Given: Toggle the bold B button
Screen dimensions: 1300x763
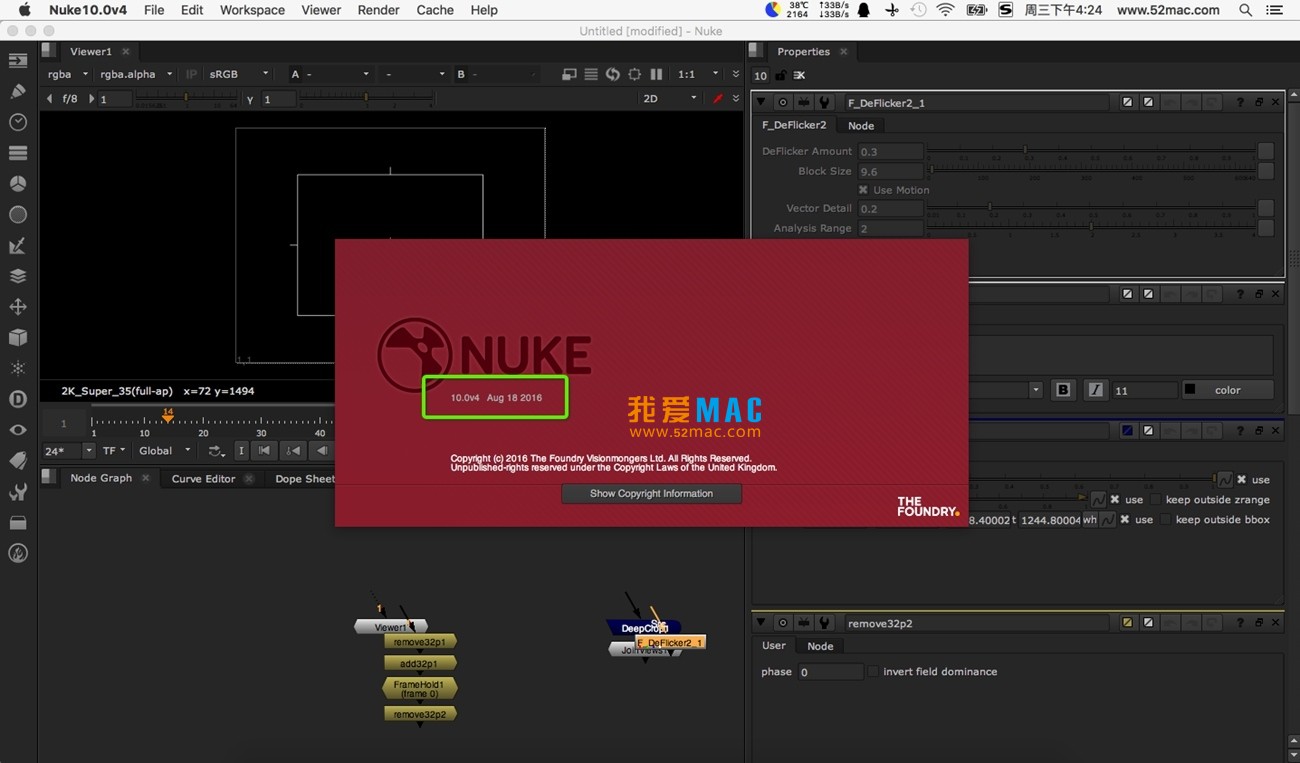Looking at the screenshot, I should click(1063, 390).
